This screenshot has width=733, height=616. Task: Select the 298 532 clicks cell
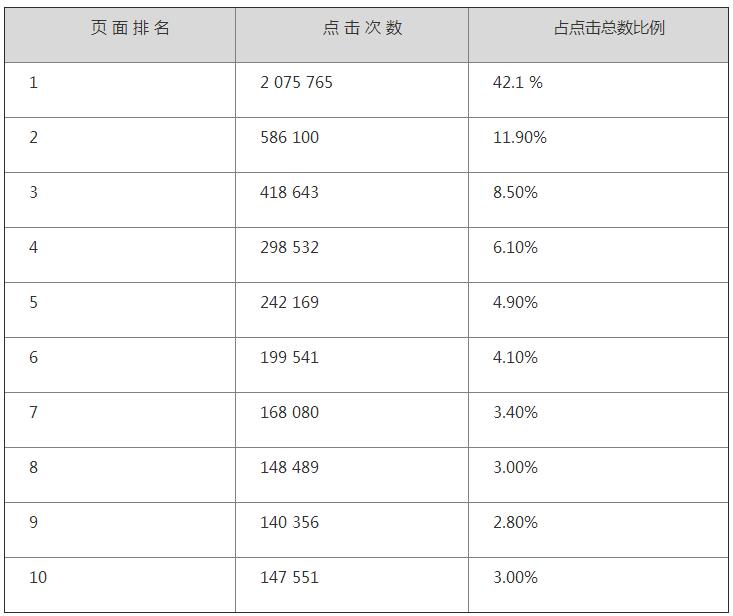pyautogui.click(x=289, y=248)
